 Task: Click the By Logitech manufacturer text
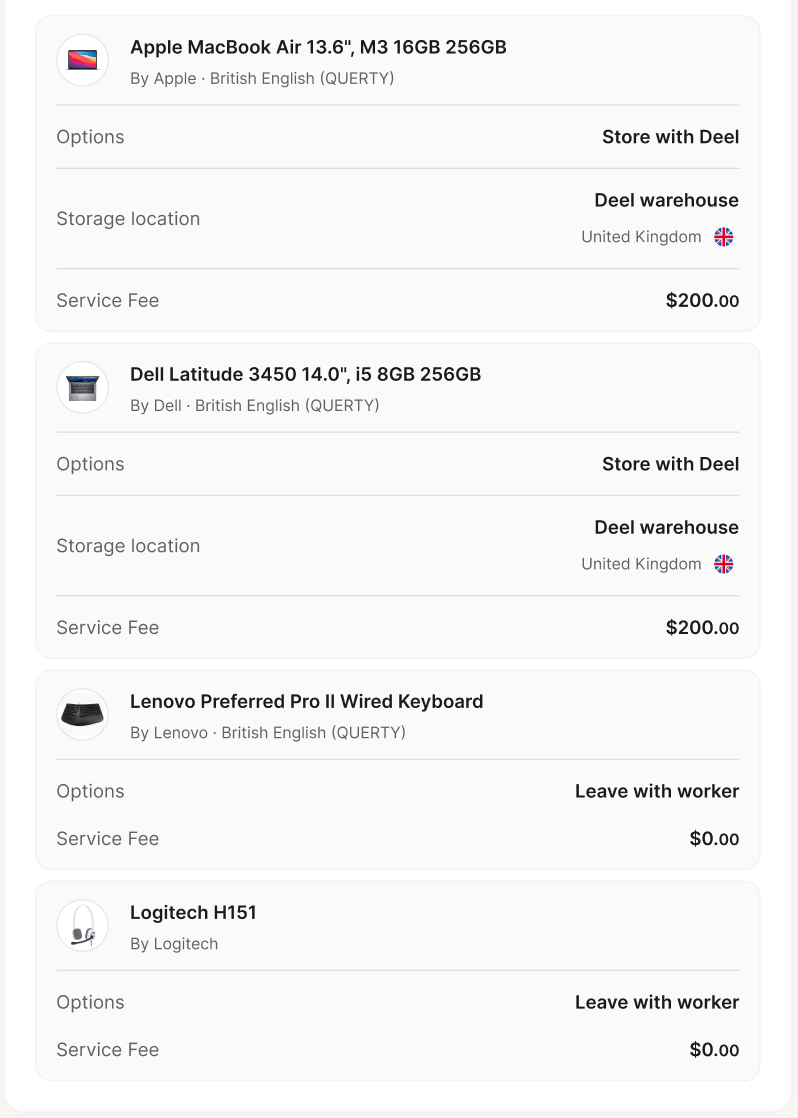pos(174,944)
